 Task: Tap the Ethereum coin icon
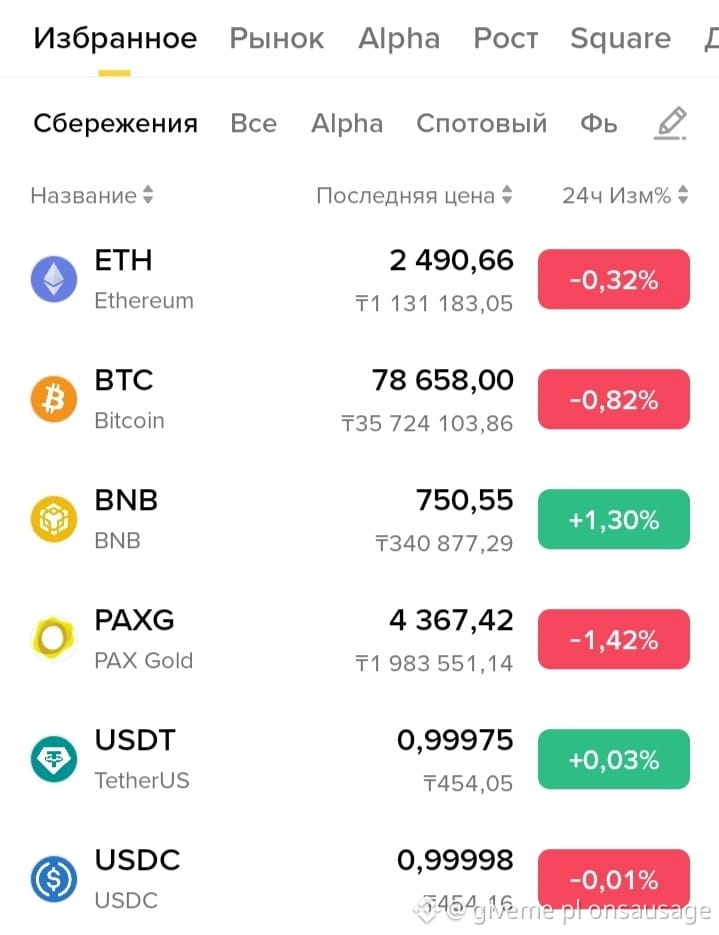(x=54, y=279)
